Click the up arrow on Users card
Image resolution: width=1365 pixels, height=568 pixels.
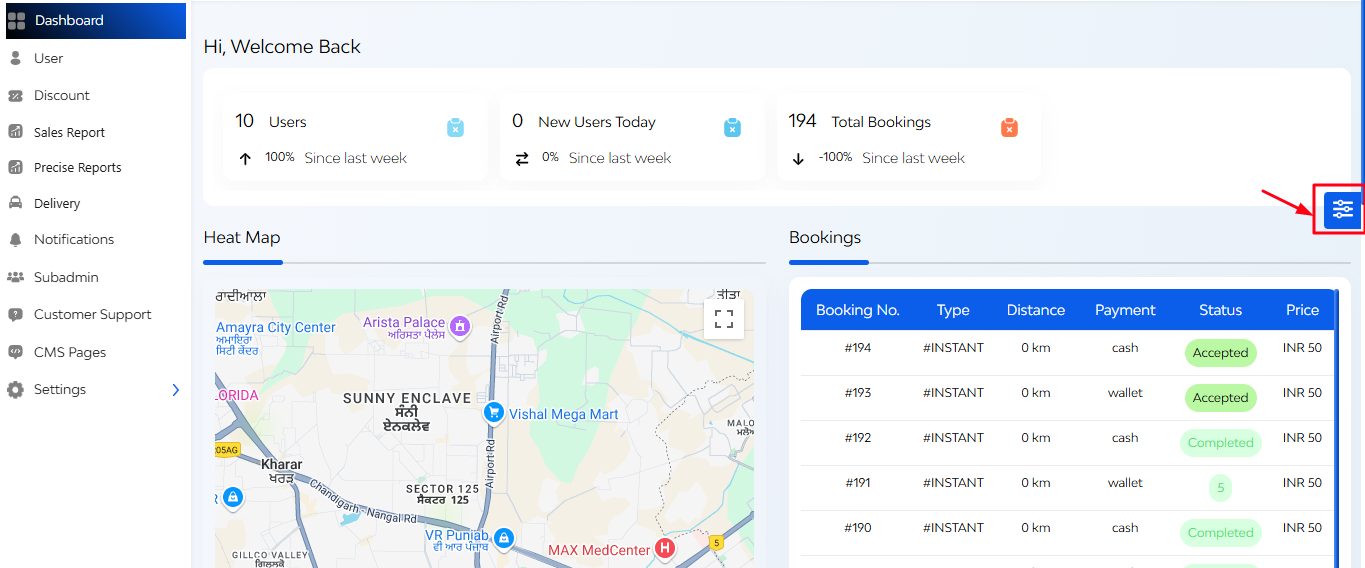(x=245, y=158)
